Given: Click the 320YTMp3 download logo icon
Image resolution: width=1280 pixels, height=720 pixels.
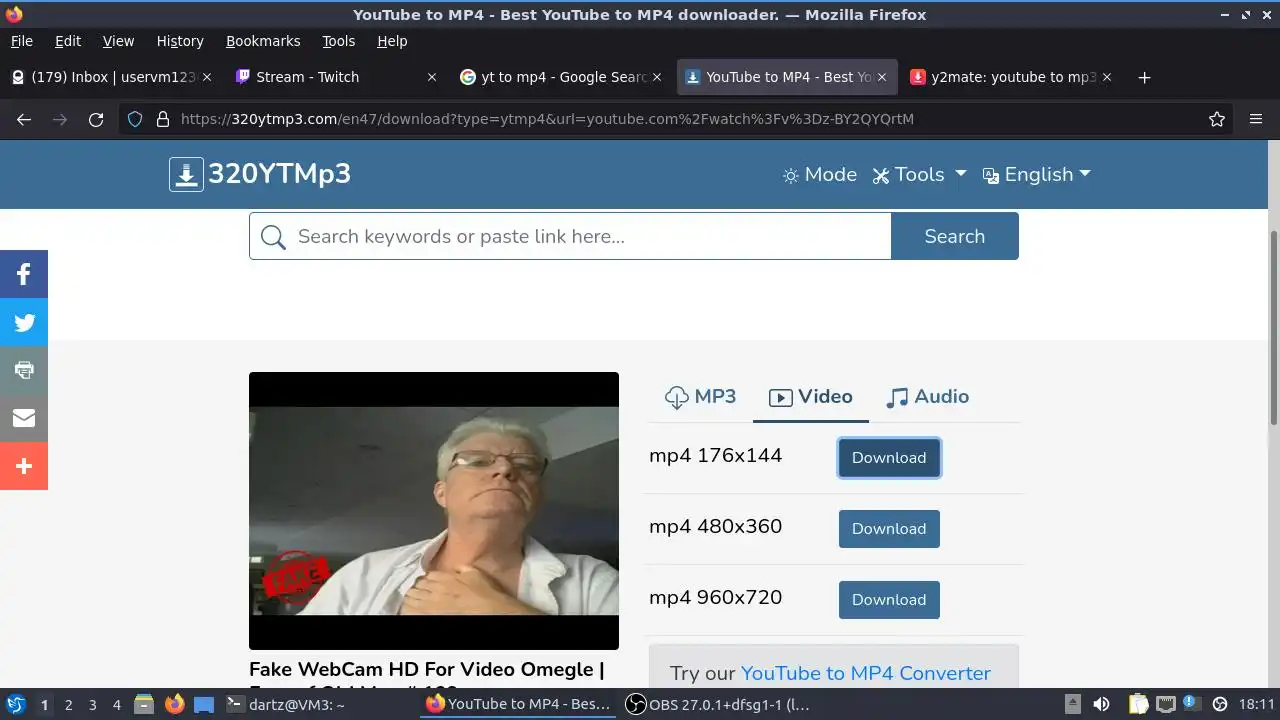Looking at the screenshot, I should click(x=186, y=174).
